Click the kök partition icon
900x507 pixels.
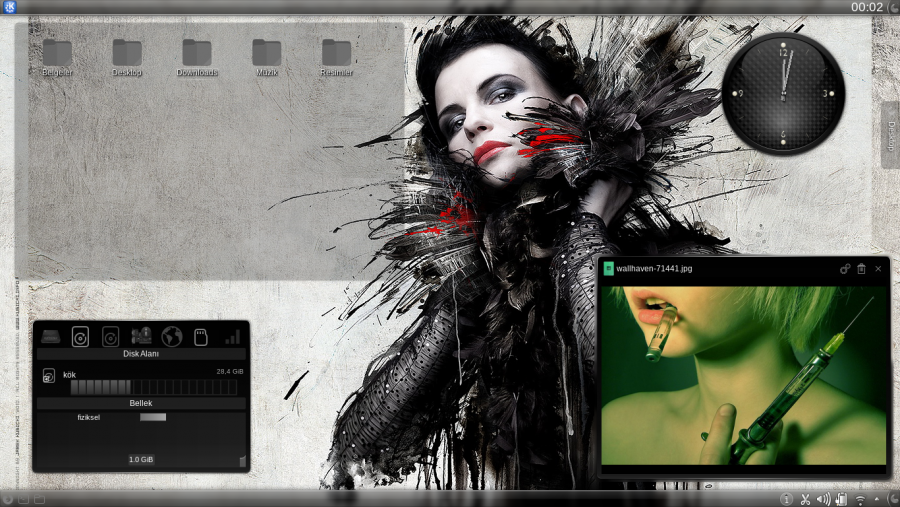[x=49, y=376]
